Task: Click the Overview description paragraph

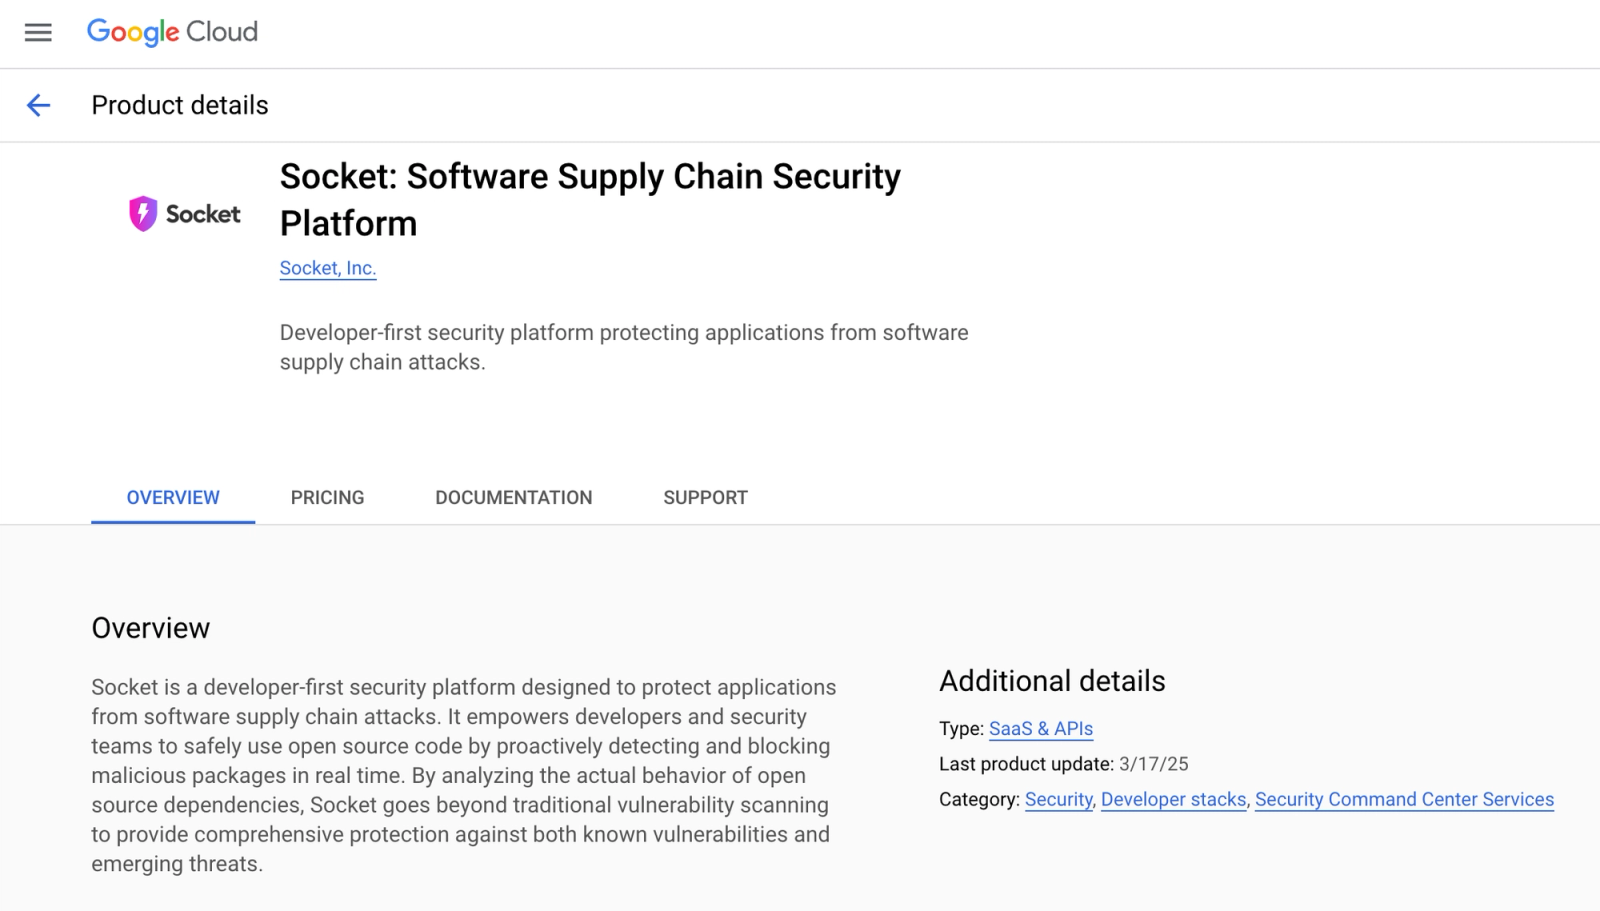Action: click(464, 775)
